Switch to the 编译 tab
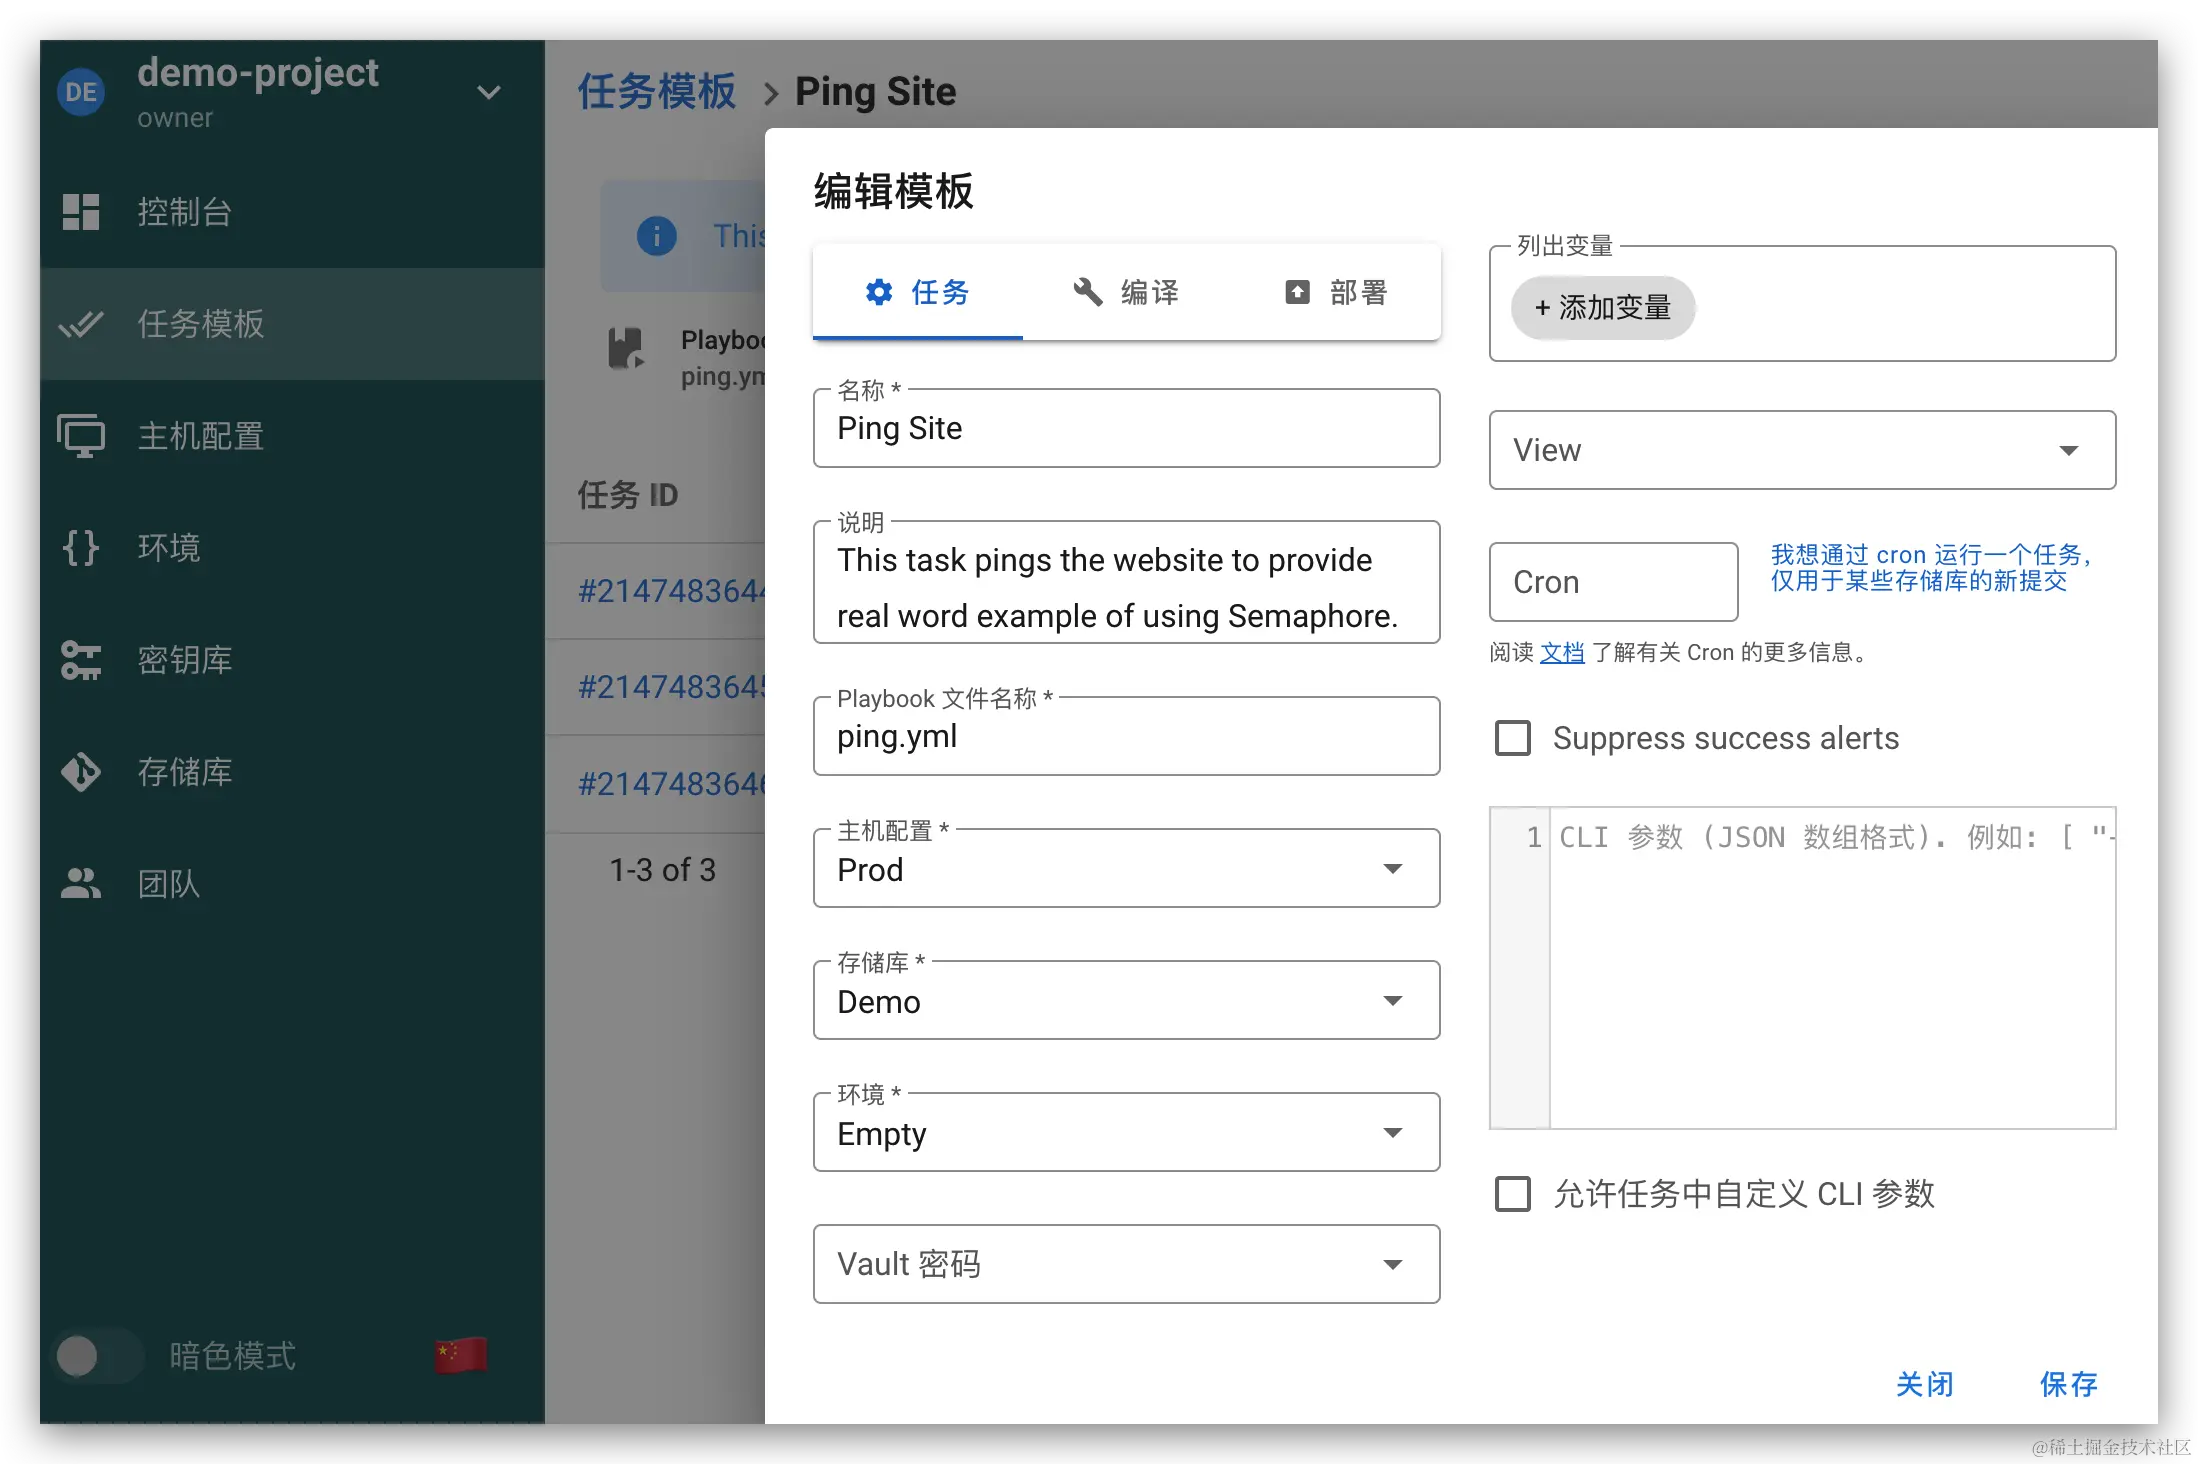The height and width of the screenshot is (1464, 2198). (1126, 292)
